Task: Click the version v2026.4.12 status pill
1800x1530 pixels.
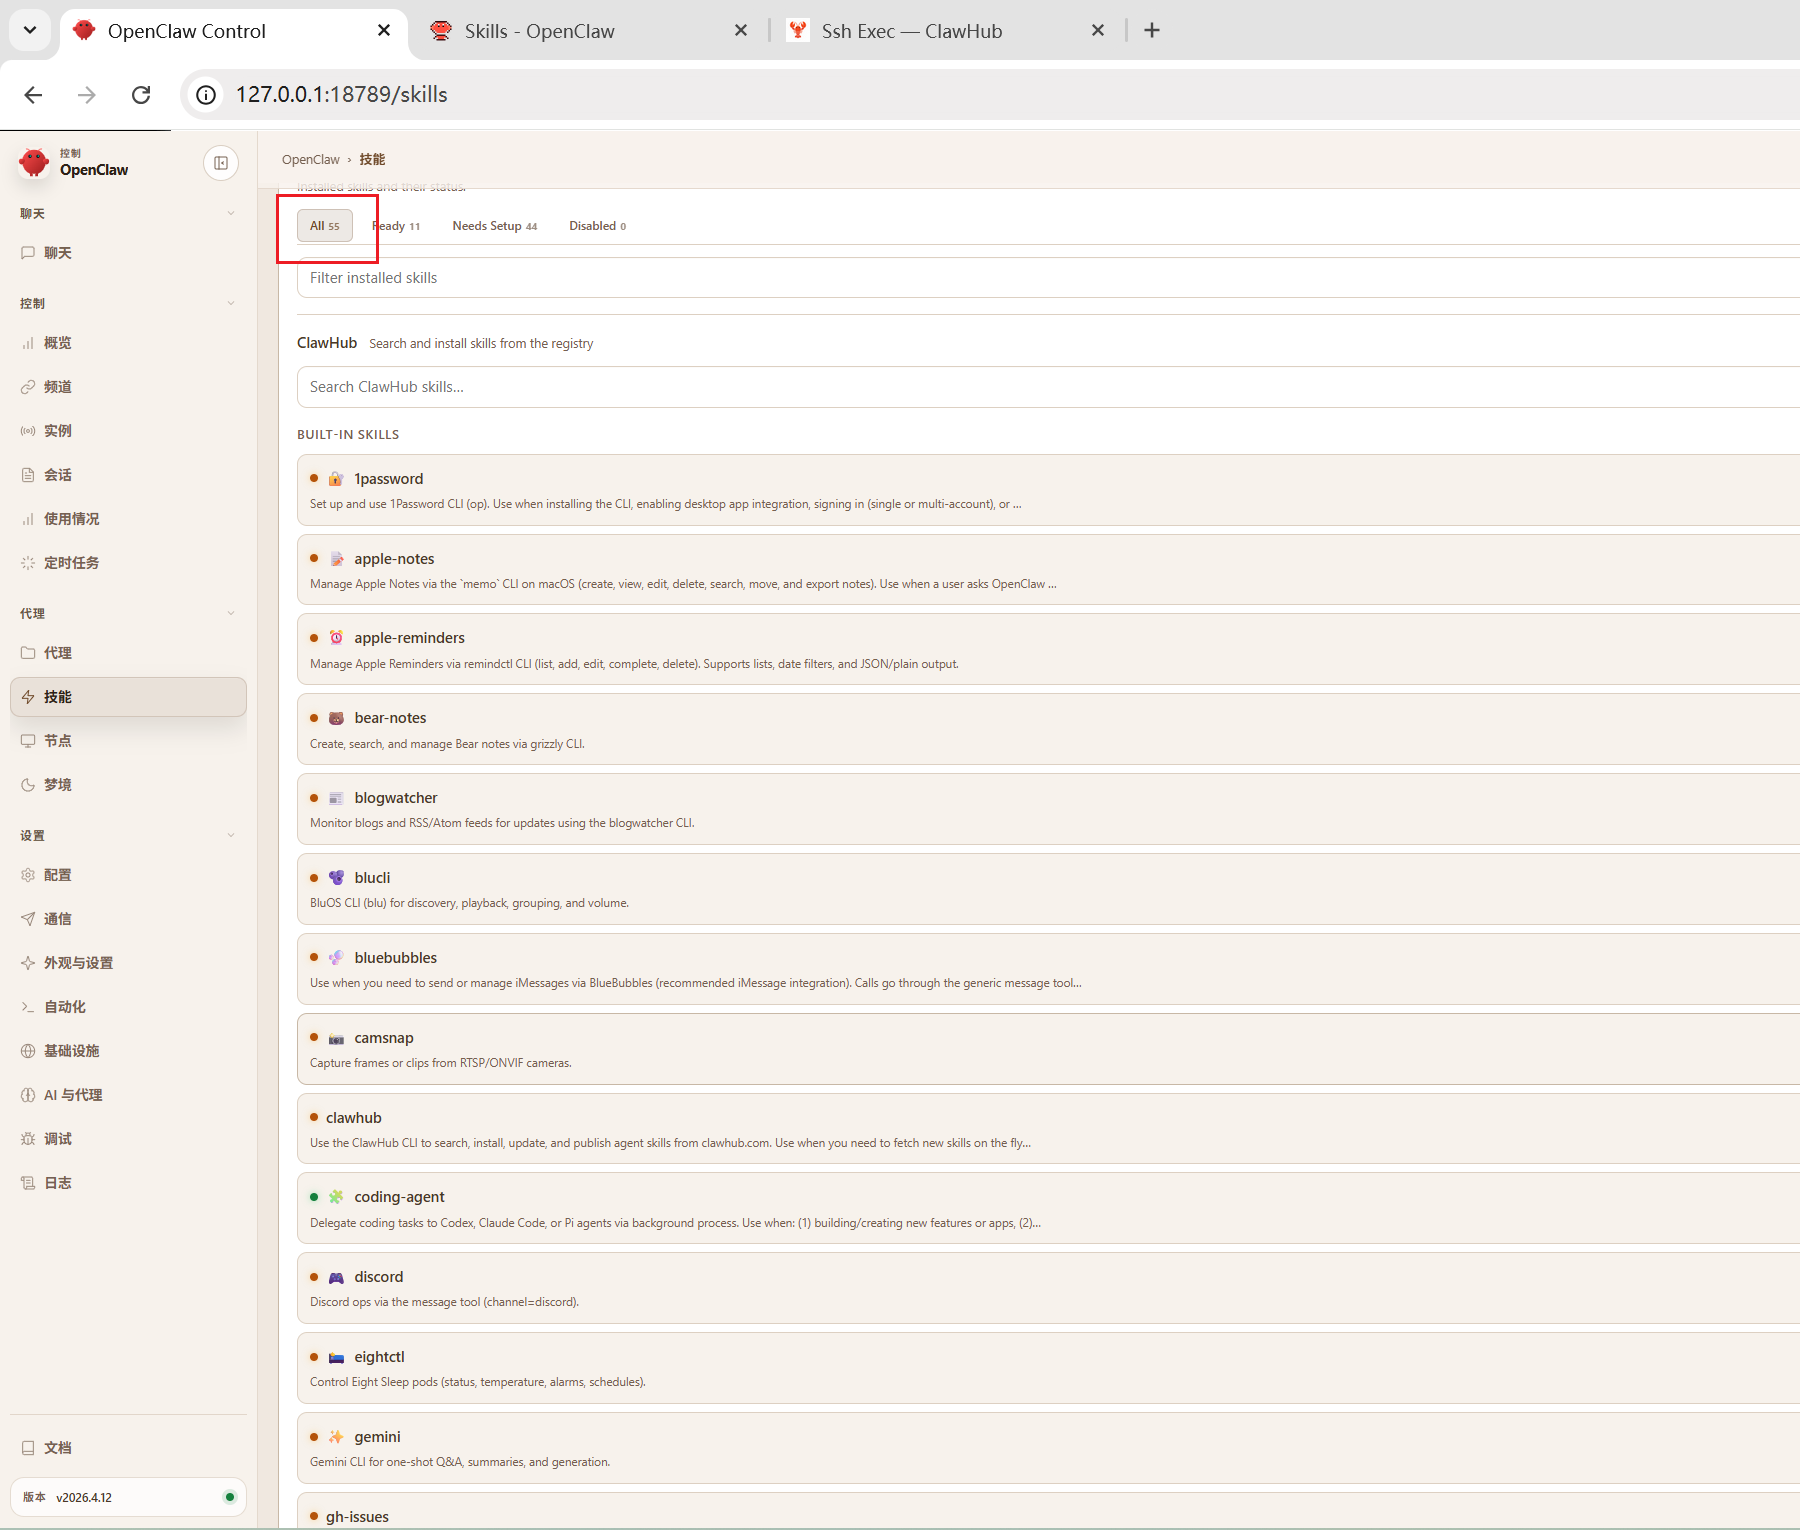Action: (x=128, y=1497)
